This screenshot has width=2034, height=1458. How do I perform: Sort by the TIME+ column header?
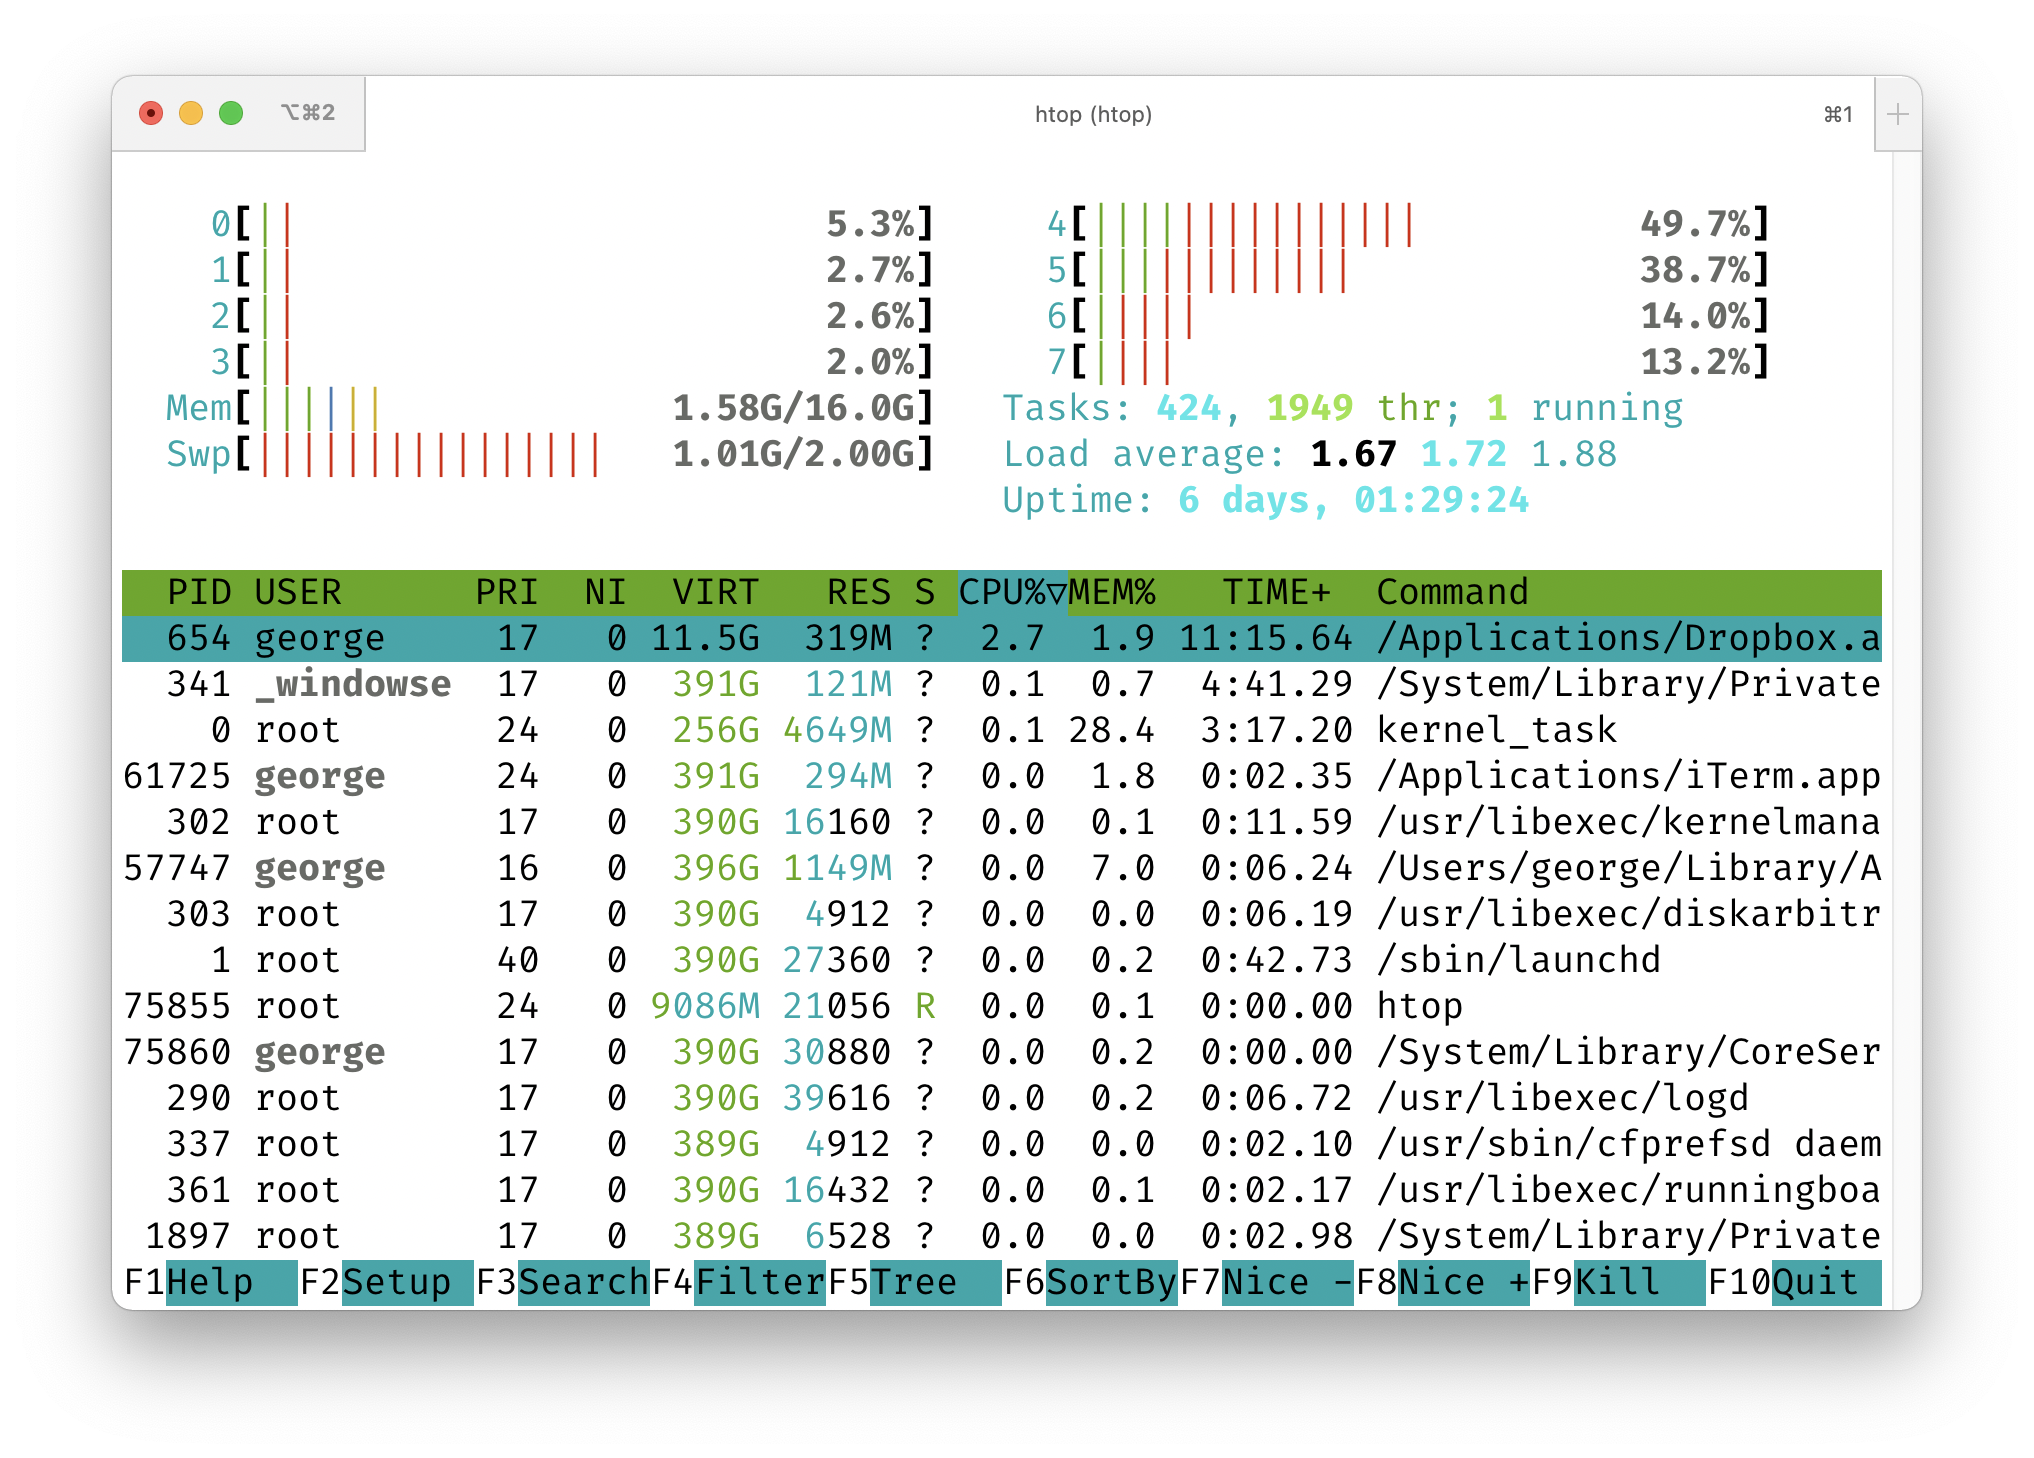point(1276,592)
